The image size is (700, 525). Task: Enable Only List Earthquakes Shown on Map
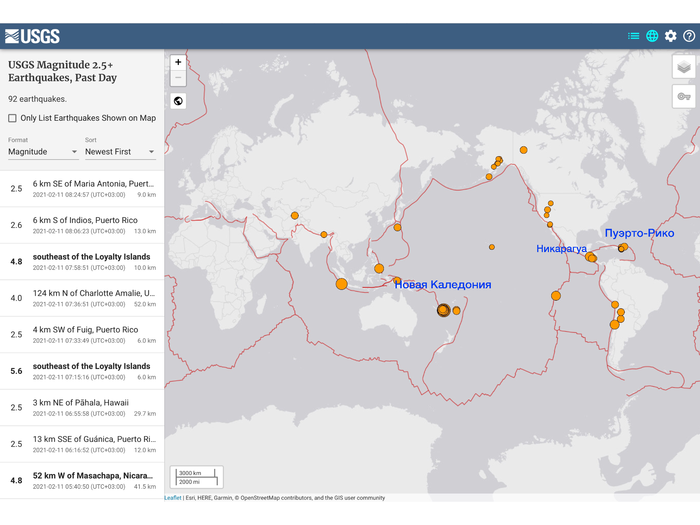click(12, 118)
